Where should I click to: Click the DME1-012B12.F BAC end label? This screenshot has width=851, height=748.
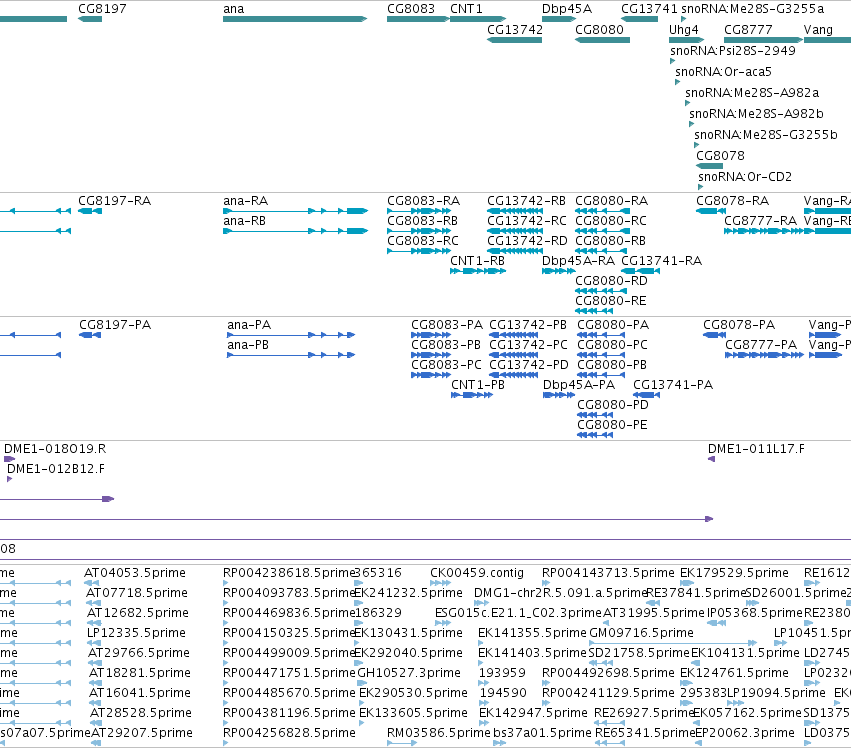(56, 468)
